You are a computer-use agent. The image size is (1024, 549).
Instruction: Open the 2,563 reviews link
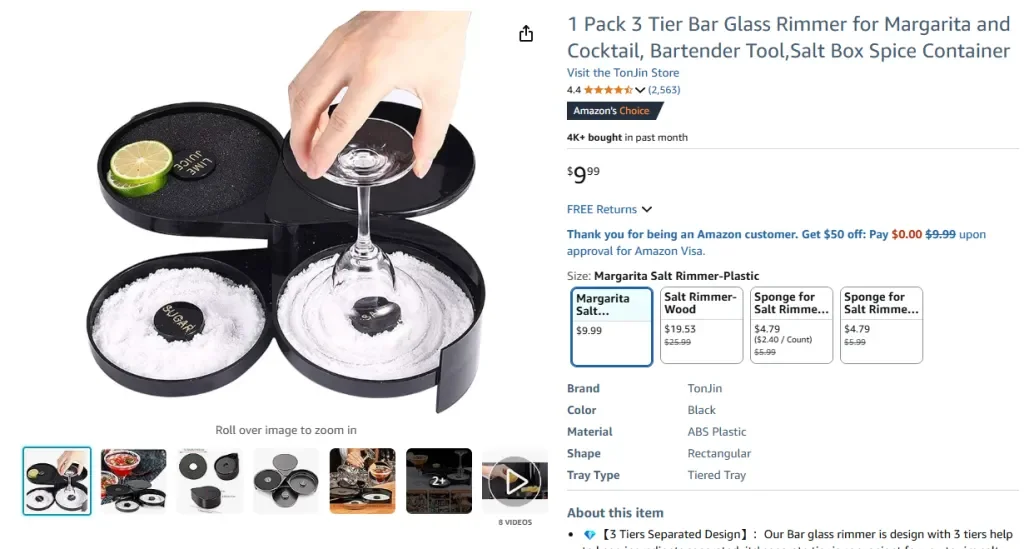tap(664, 90)
